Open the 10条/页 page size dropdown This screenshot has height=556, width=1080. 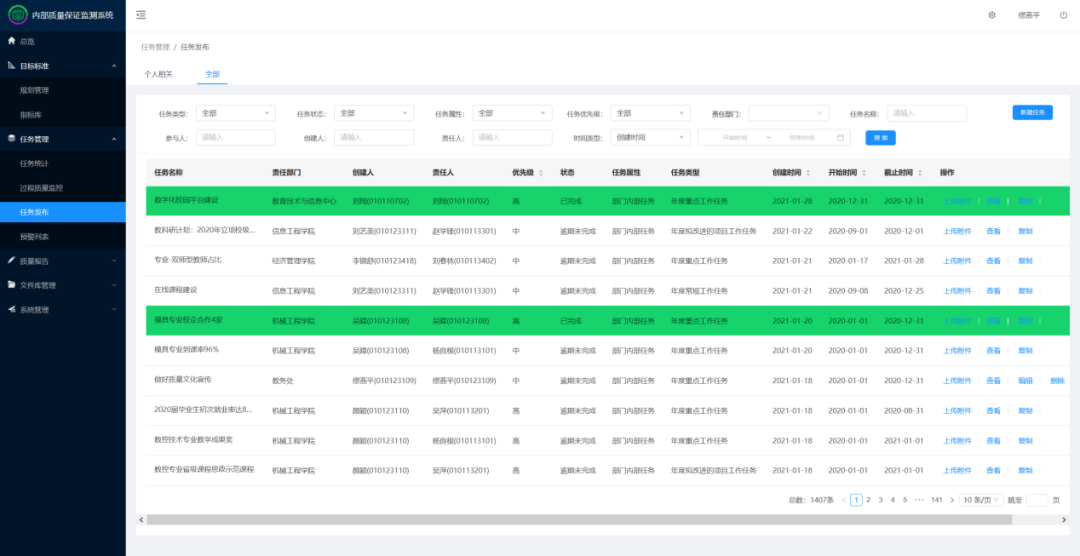pyautogui.click(x=981, y=500)
